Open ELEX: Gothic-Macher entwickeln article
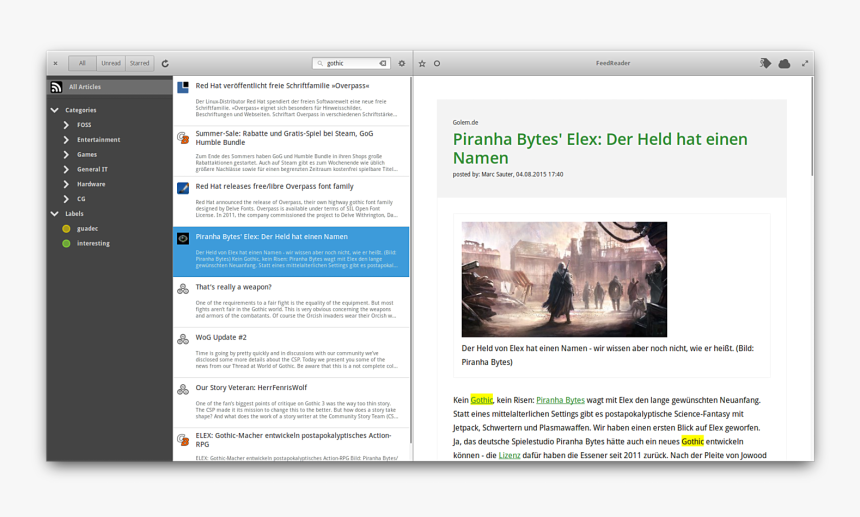The image size is (860, 517). point(291,445)
